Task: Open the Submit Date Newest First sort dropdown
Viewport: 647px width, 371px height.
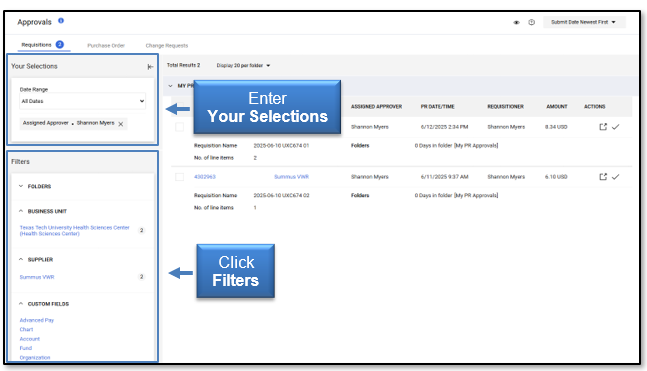Action: pyautogui.click(x=584, y=22)
